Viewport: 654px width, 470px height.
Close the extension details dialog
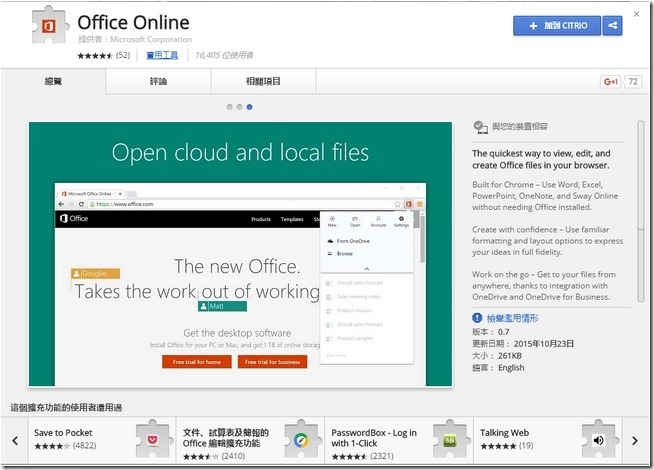636,14
